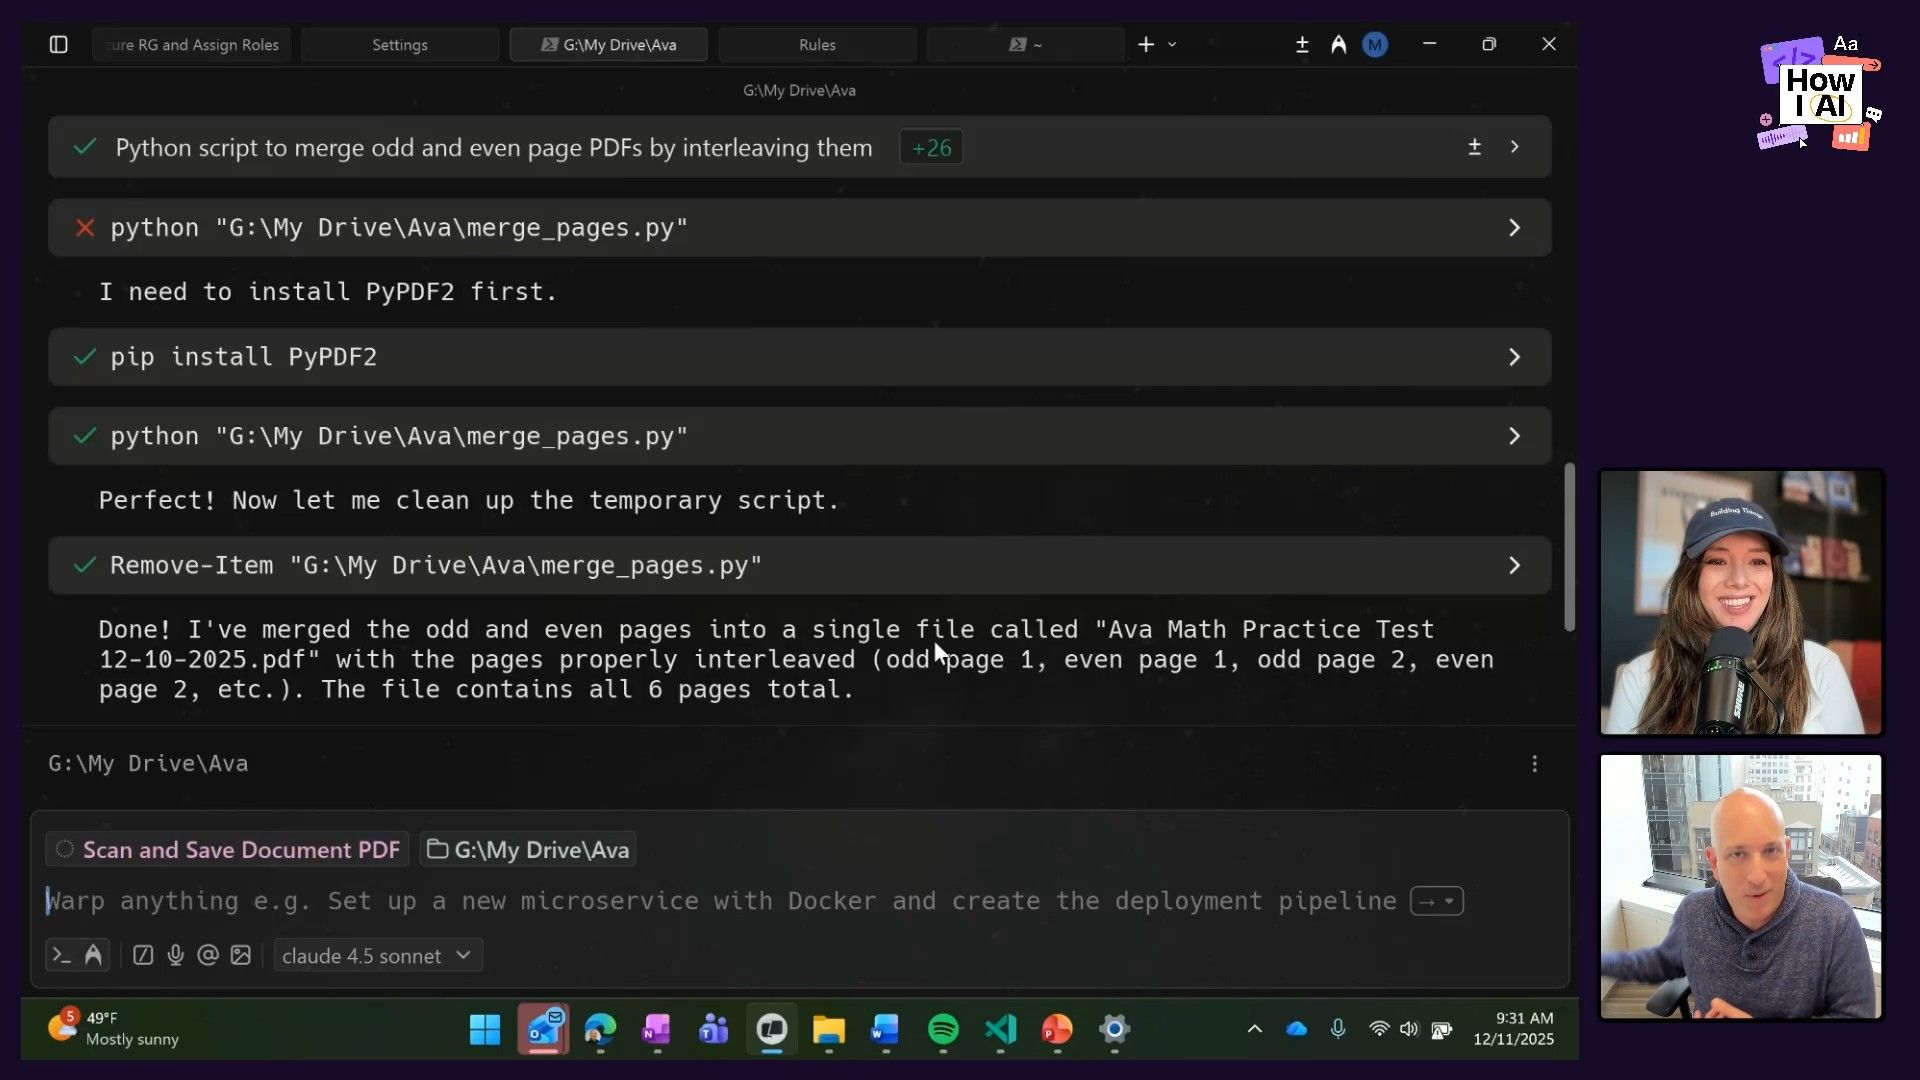Screen dimensions: 1920x1080
Task: Click the text I need to install PyPDF2 first
Action: (x=328, y=292)
